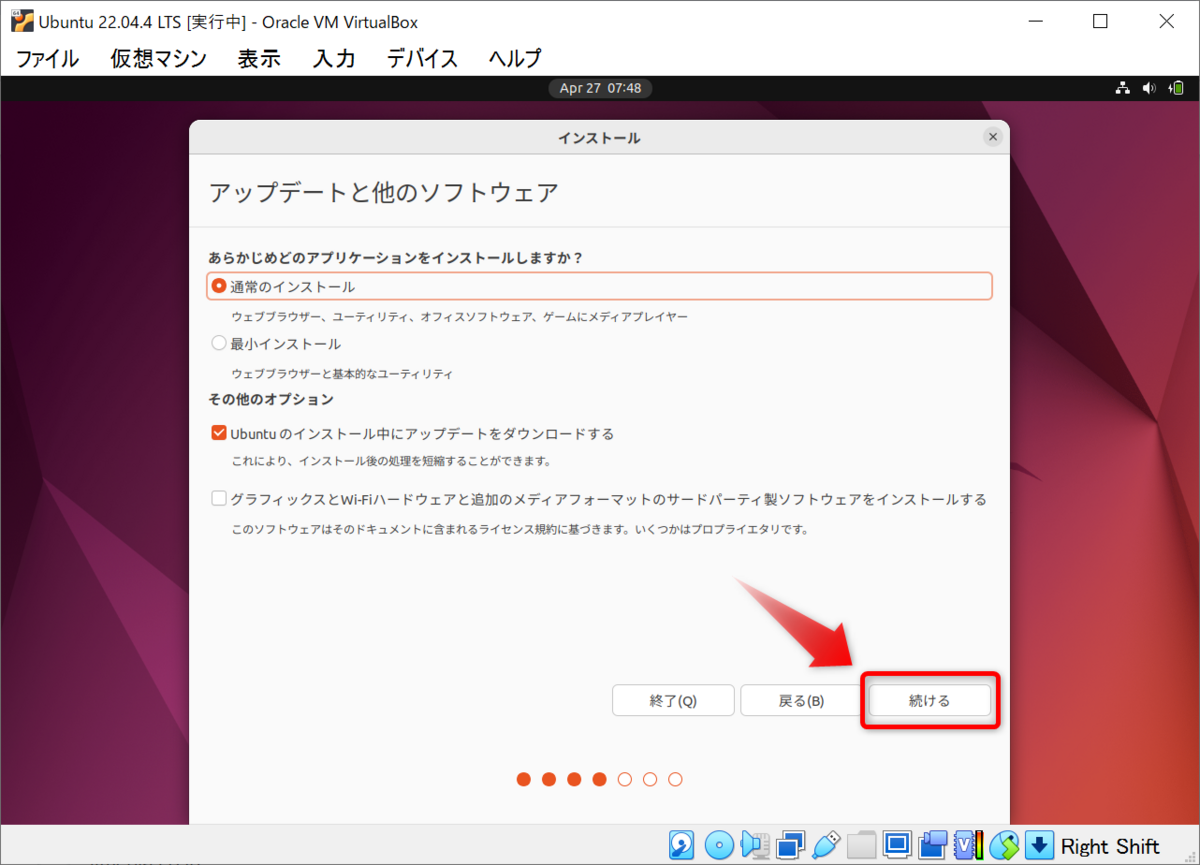Viewport: 1200px width, 865px height.
Task: Click ウェブブラウザーと基本的なユーティリティ description
Action: coord(342,374)
